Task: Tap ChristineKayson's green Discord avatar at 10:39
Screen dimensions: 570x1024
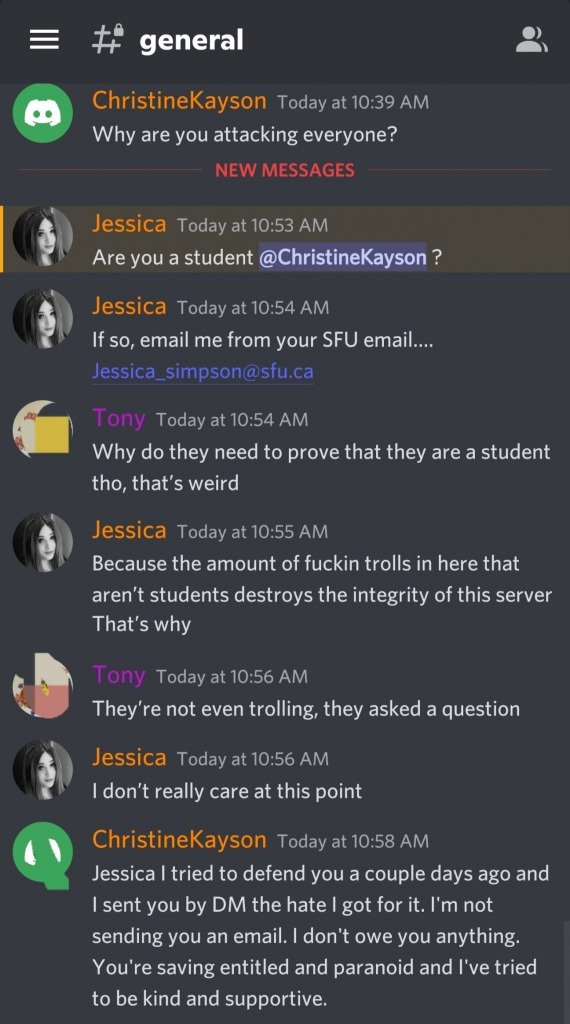Action: 43,113
